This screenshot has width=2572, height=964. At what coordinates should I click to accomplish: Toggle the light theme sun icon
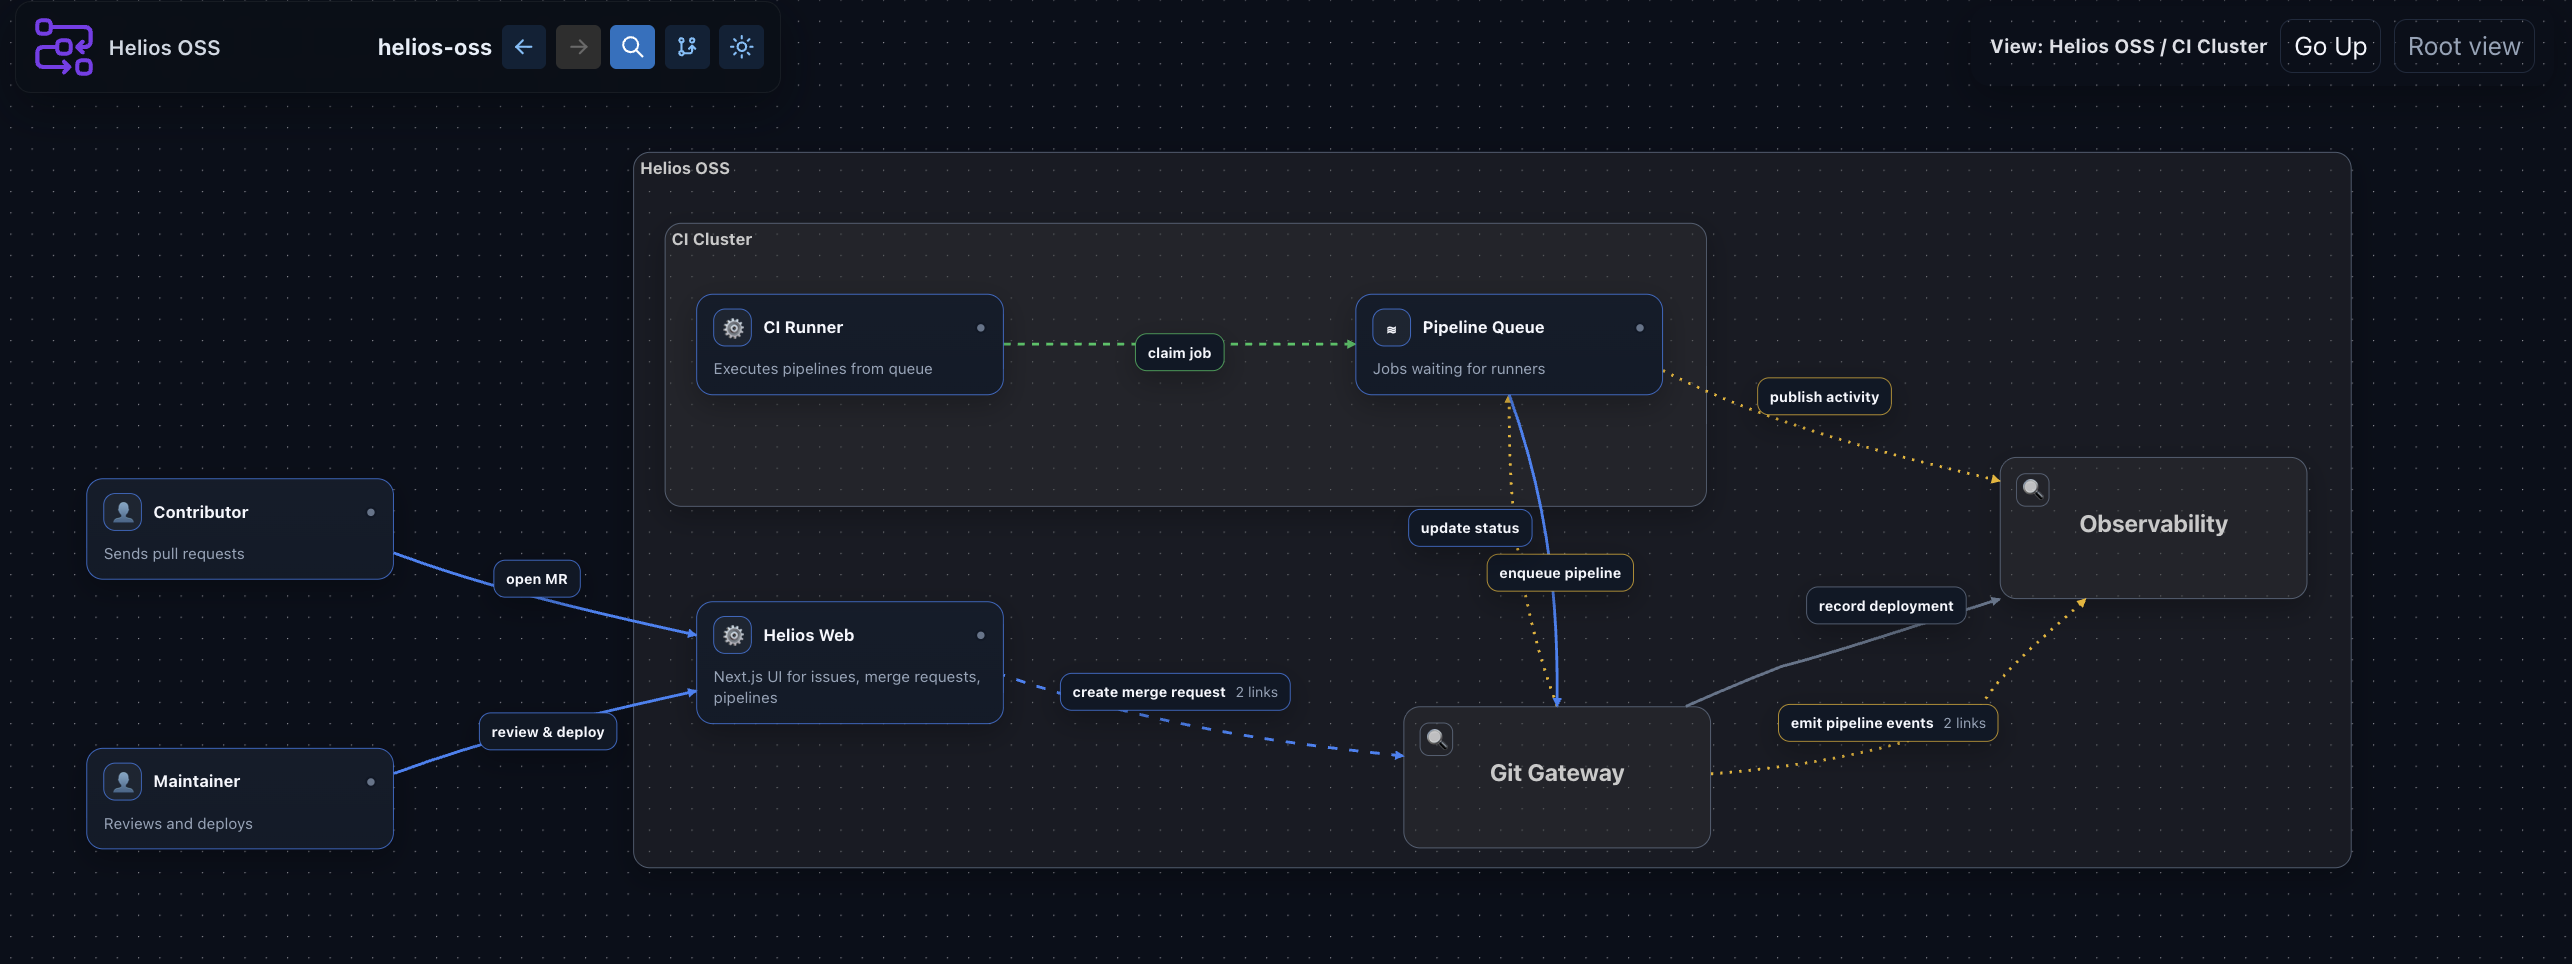[741, 46]
